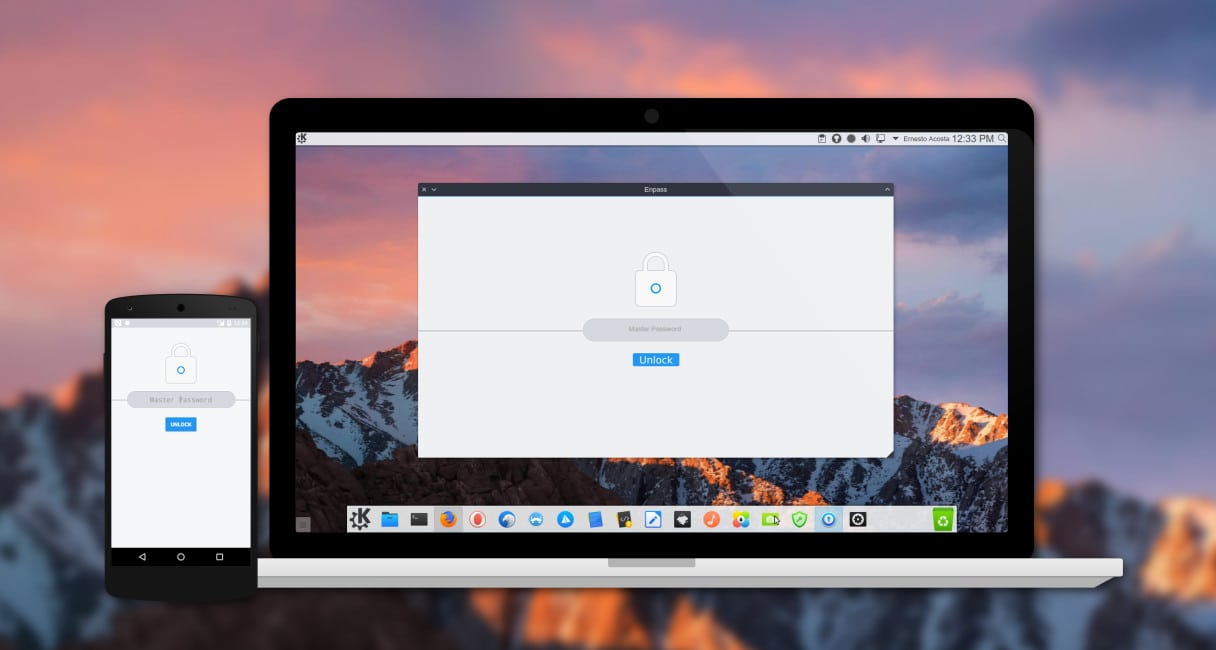Click the Enpass icon in the dock
The width and height of the screenshot is (1216, 650).
[x=828, y=519]
